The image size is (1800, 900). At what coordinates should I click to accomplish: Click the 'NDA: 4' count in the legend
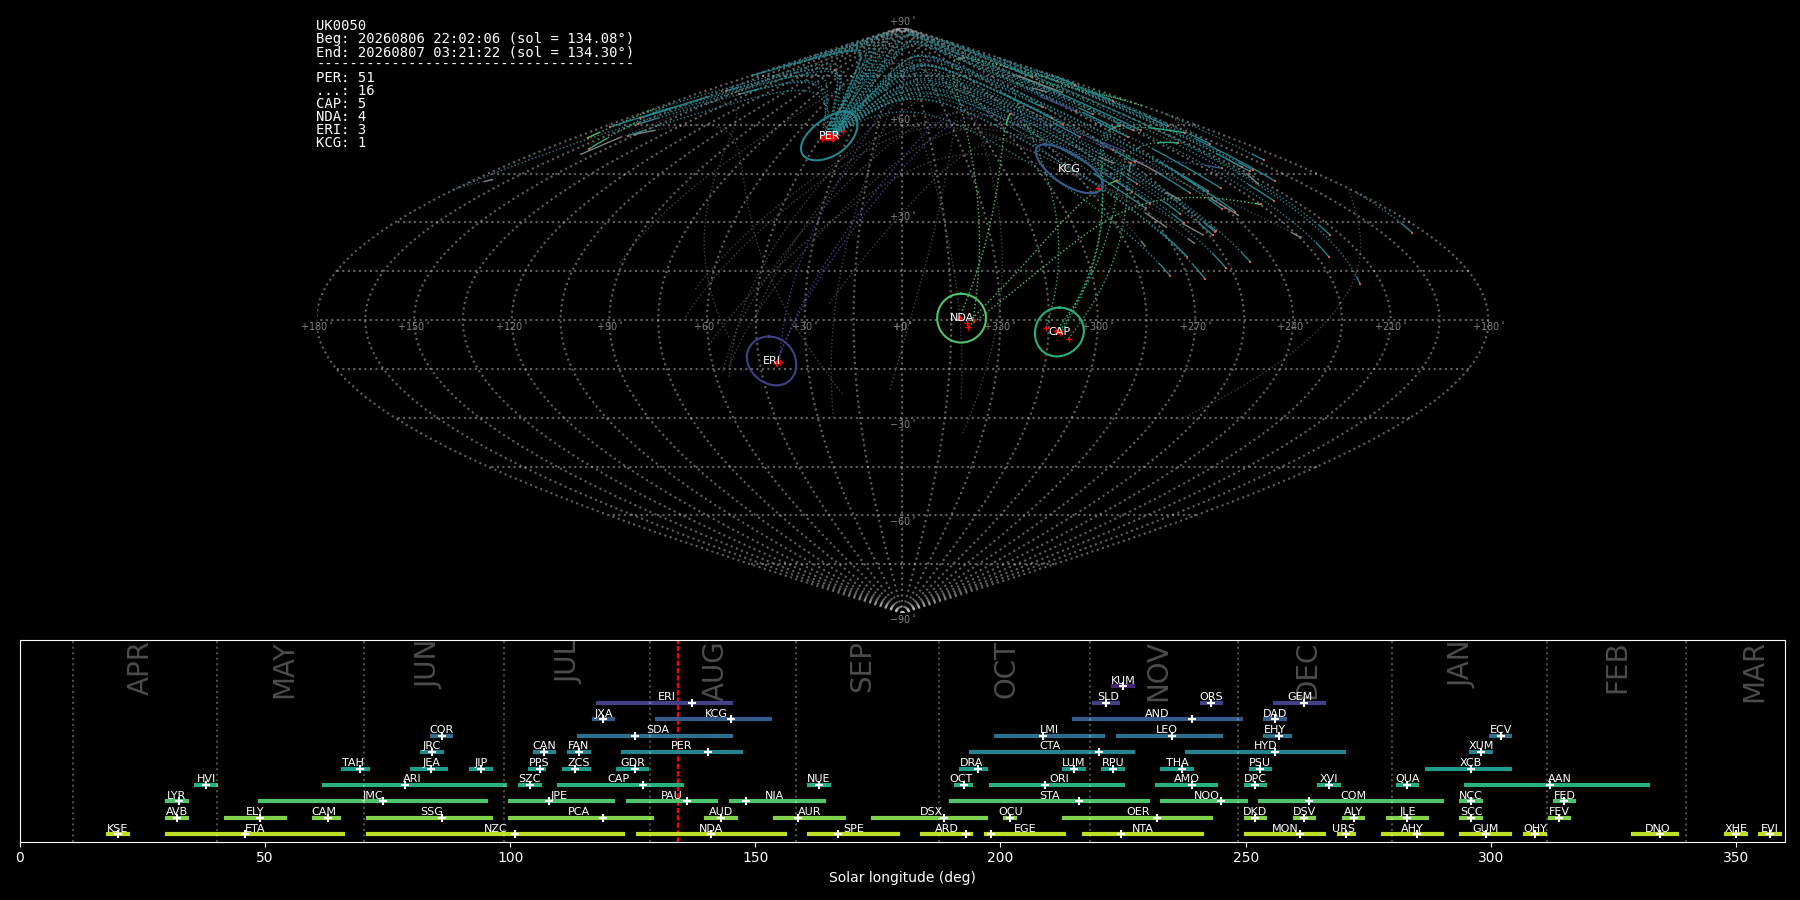341,117
